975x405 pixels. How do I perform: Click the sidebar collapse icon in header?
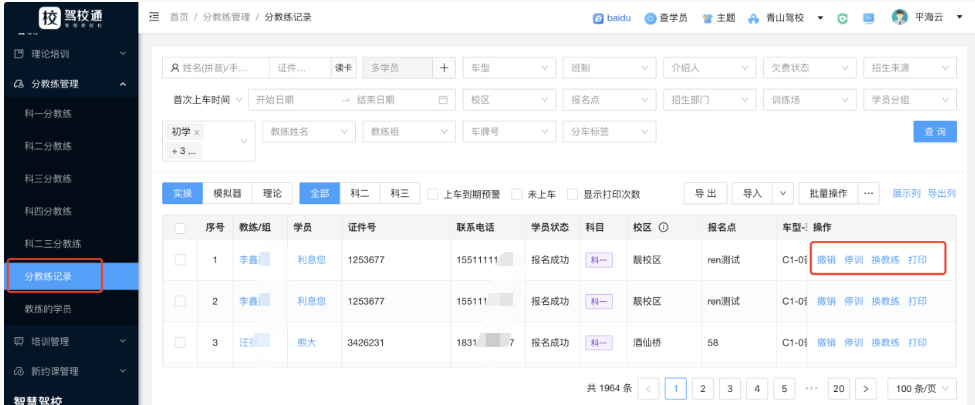point(154,18)
